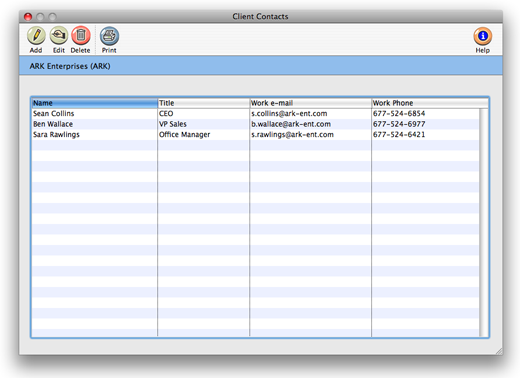
Task: Click the Edit contact icon
Action: [x=59, y=36]
